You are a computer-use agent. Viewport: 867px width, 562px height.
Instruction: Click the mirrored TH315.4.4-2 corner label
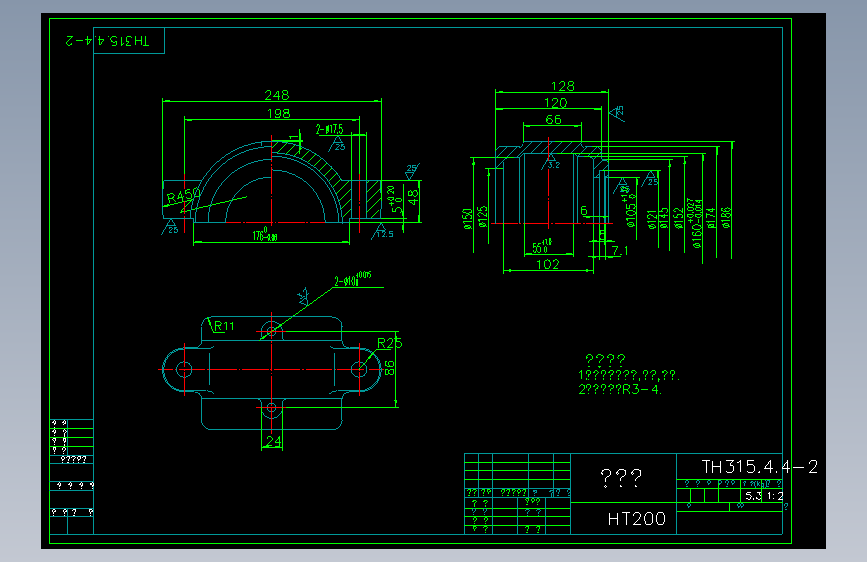[107, 41]
